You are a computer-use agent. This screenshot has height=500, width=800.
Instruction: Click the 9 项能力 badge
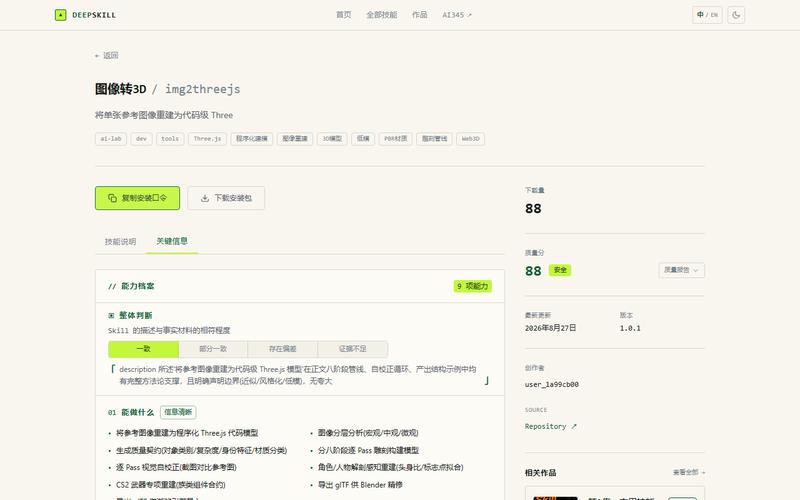[x=472, y=286]
